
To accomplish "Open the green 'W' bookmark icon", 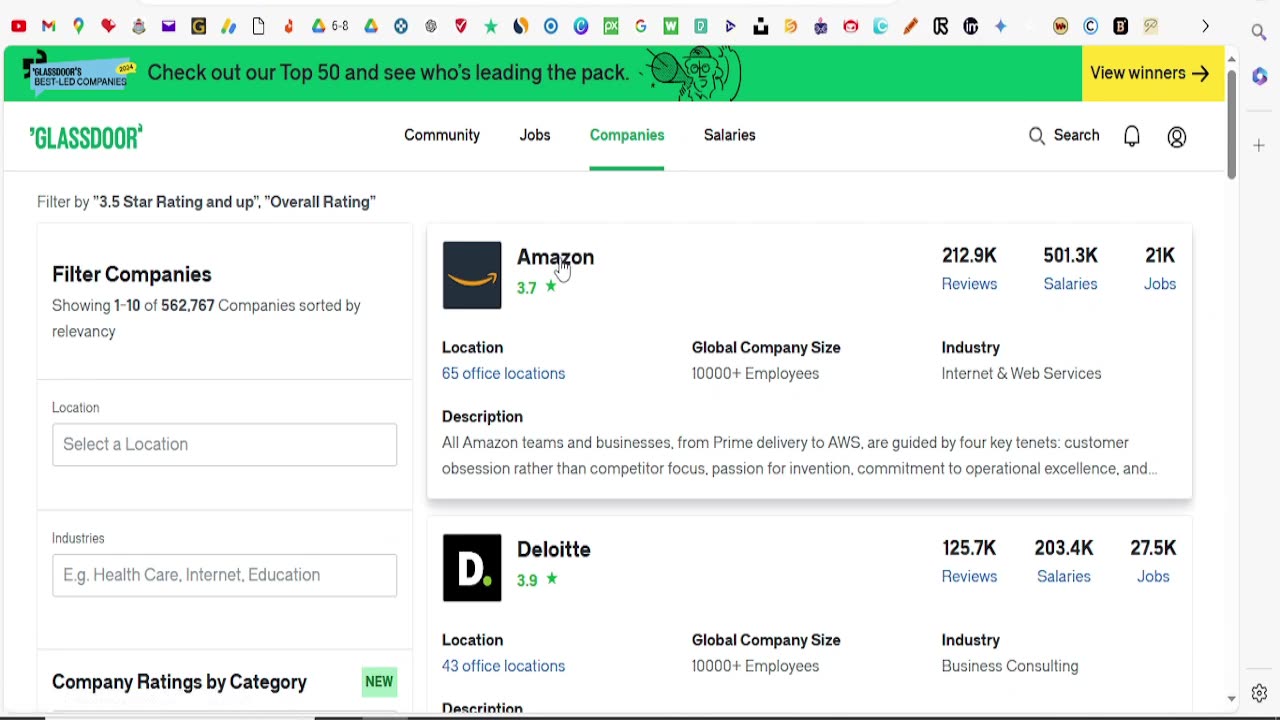I will [671, 27].
